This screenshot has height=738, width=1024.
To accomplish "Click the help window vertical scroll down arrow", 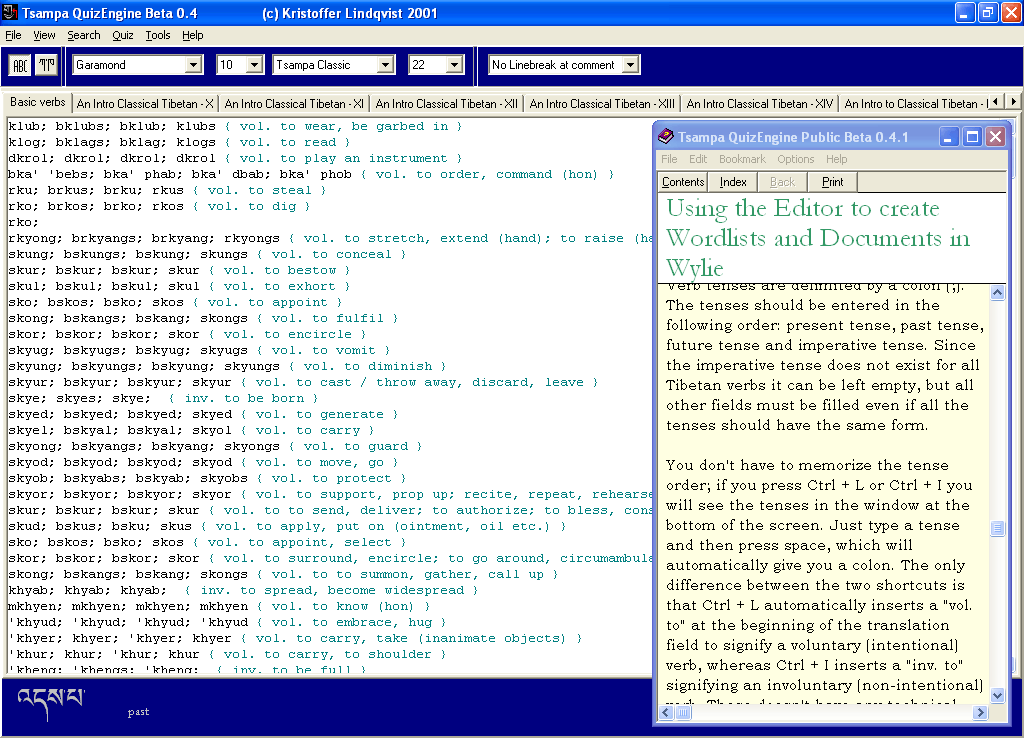I will [997, 696].
